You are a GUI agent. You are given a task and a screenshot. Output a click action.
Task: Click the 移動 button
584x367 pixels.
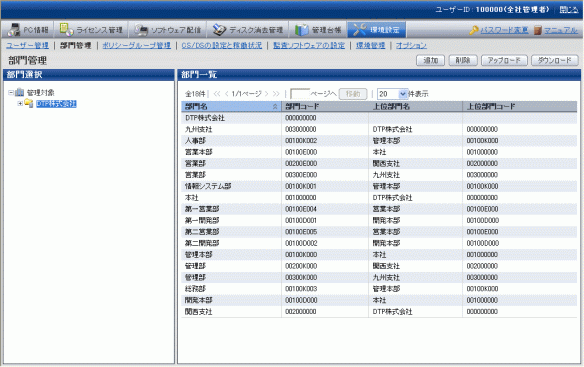pyautogui.click(x=353, y=94)
